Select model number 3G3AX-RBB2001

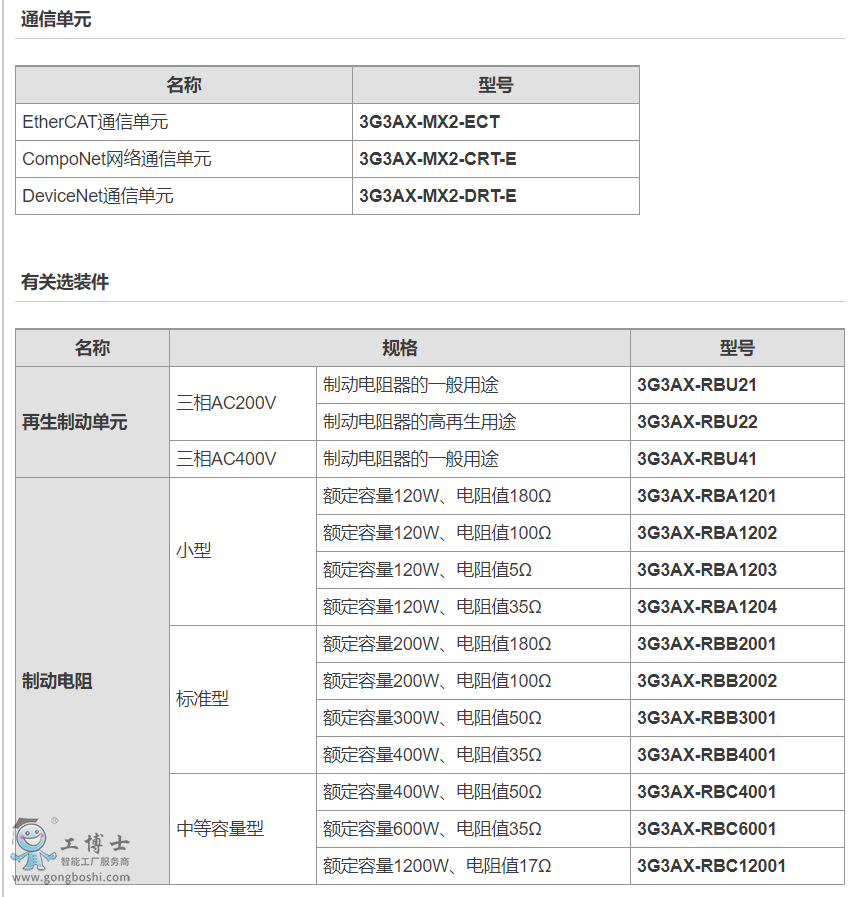(x=706, y=644)
